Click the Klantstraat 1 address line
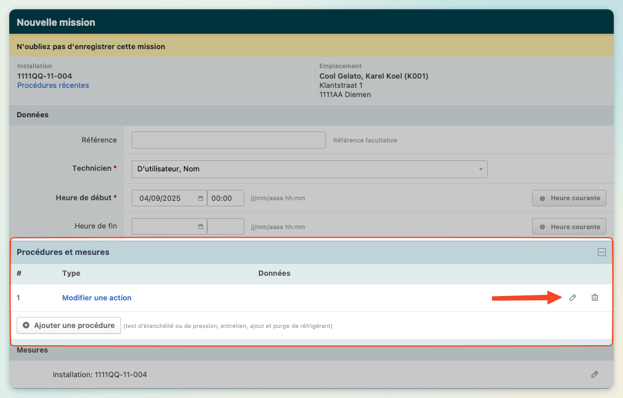Image resolution: width=623 pixels, height=398 pixels. tap(341, 85)
